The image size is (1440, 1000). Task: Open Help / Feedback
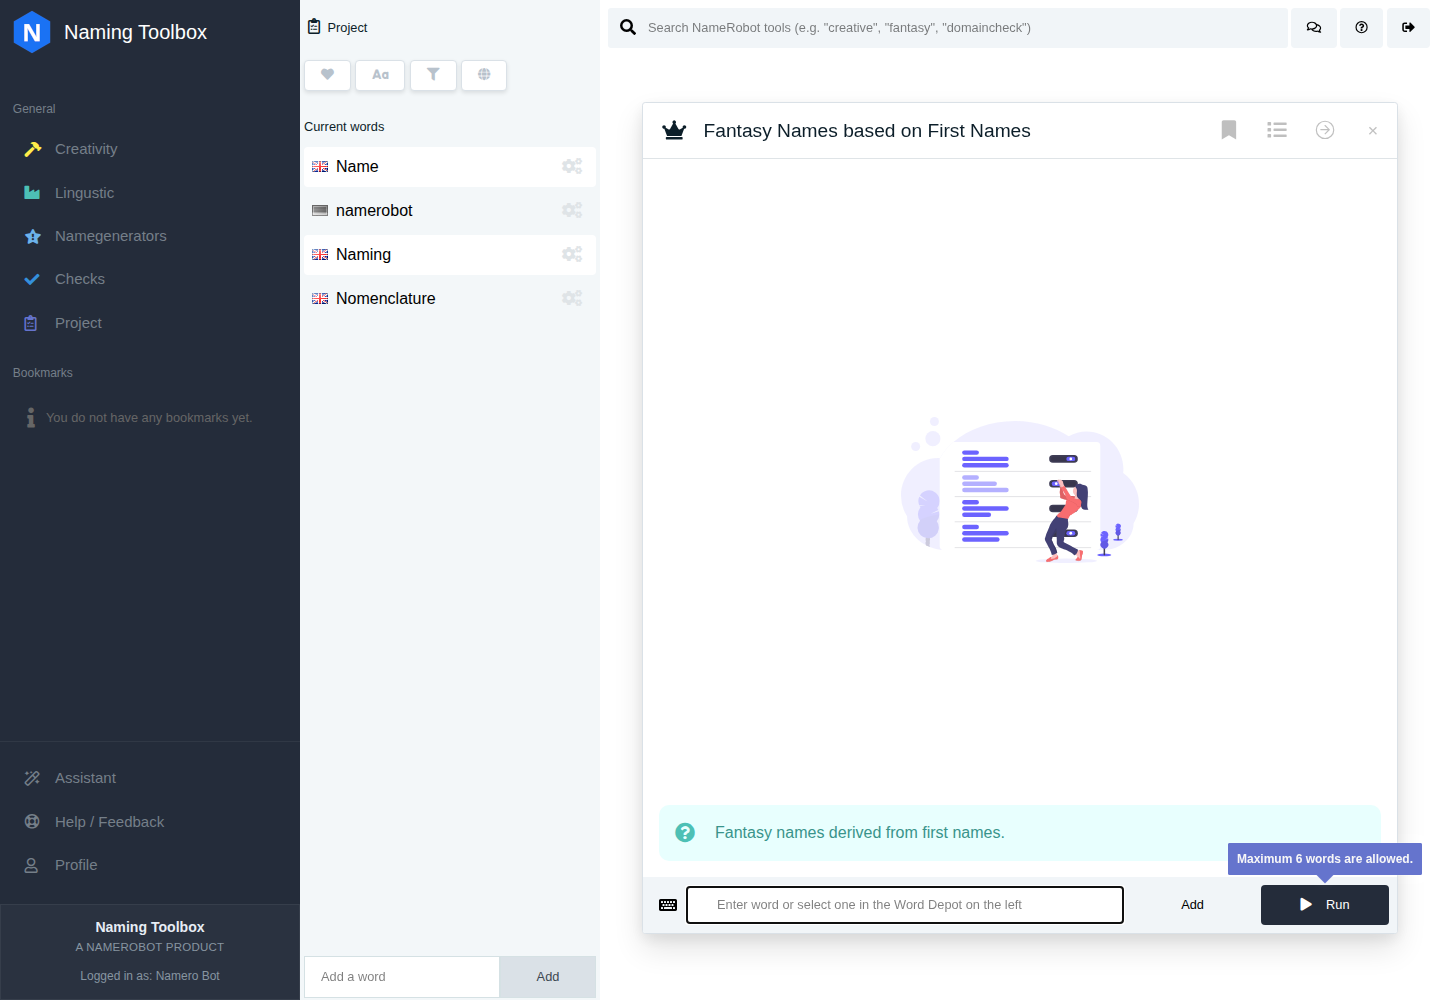109,822
